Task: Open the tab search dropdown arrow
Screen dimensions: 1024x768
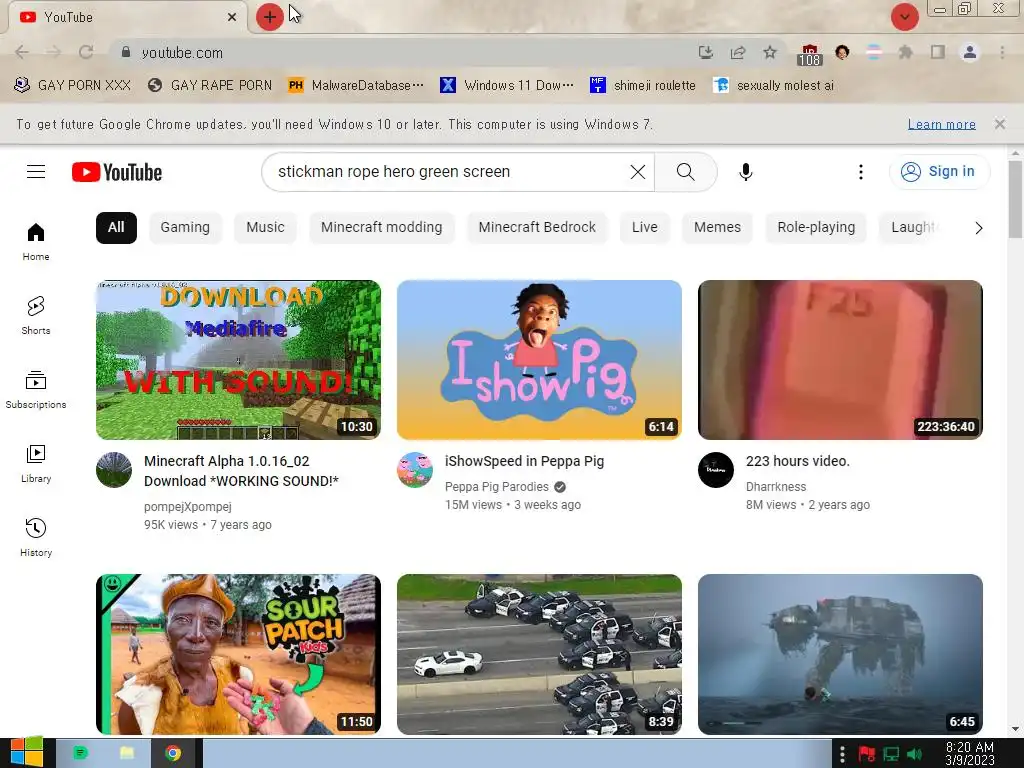Action: point(904,17)
